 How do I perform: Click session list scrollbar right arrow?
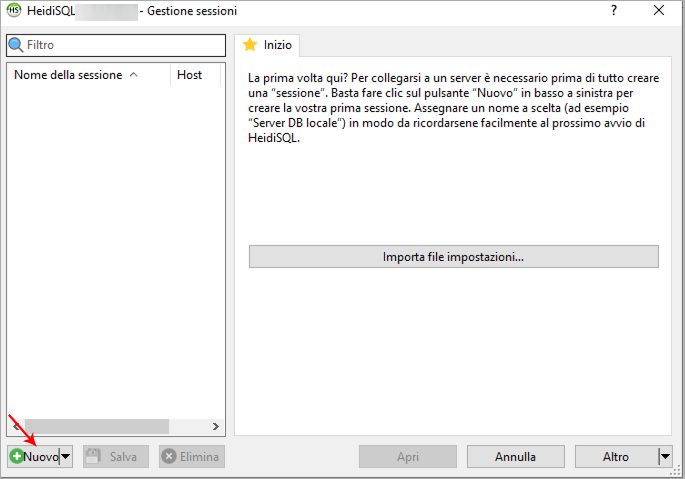217,426
